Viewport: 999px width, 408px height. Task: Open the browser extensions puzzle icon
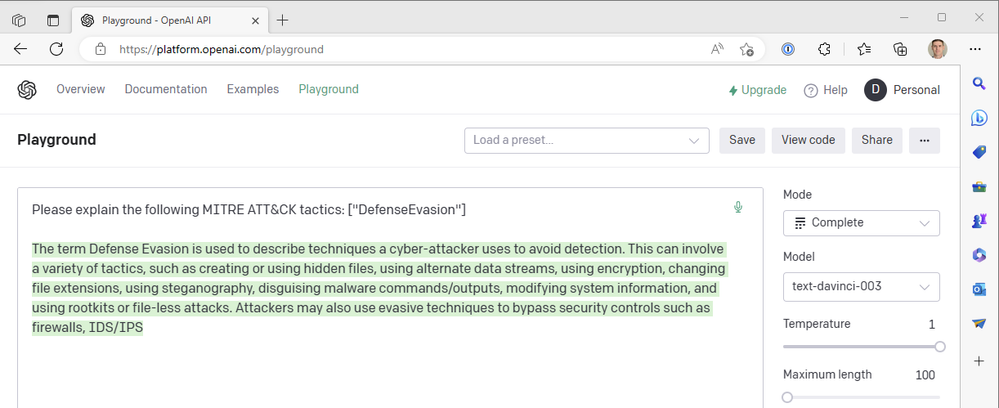pos(825,49)
